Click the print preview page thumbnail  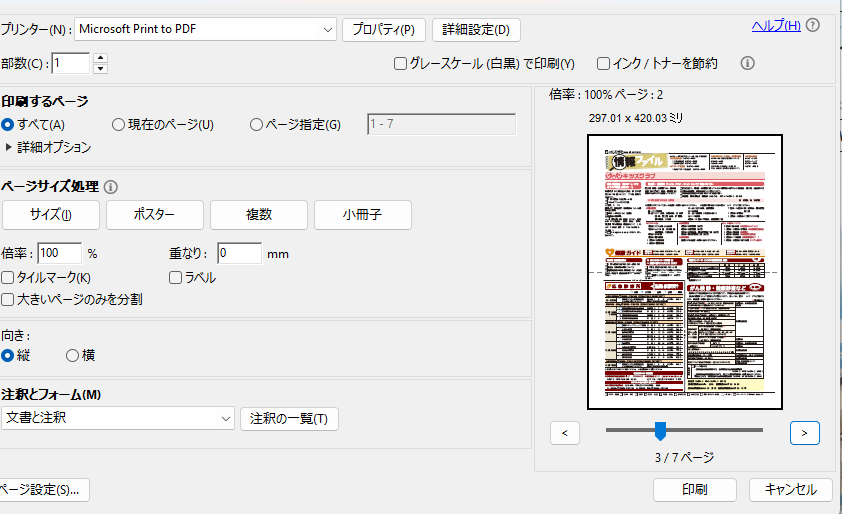click(x=685, y=272)
